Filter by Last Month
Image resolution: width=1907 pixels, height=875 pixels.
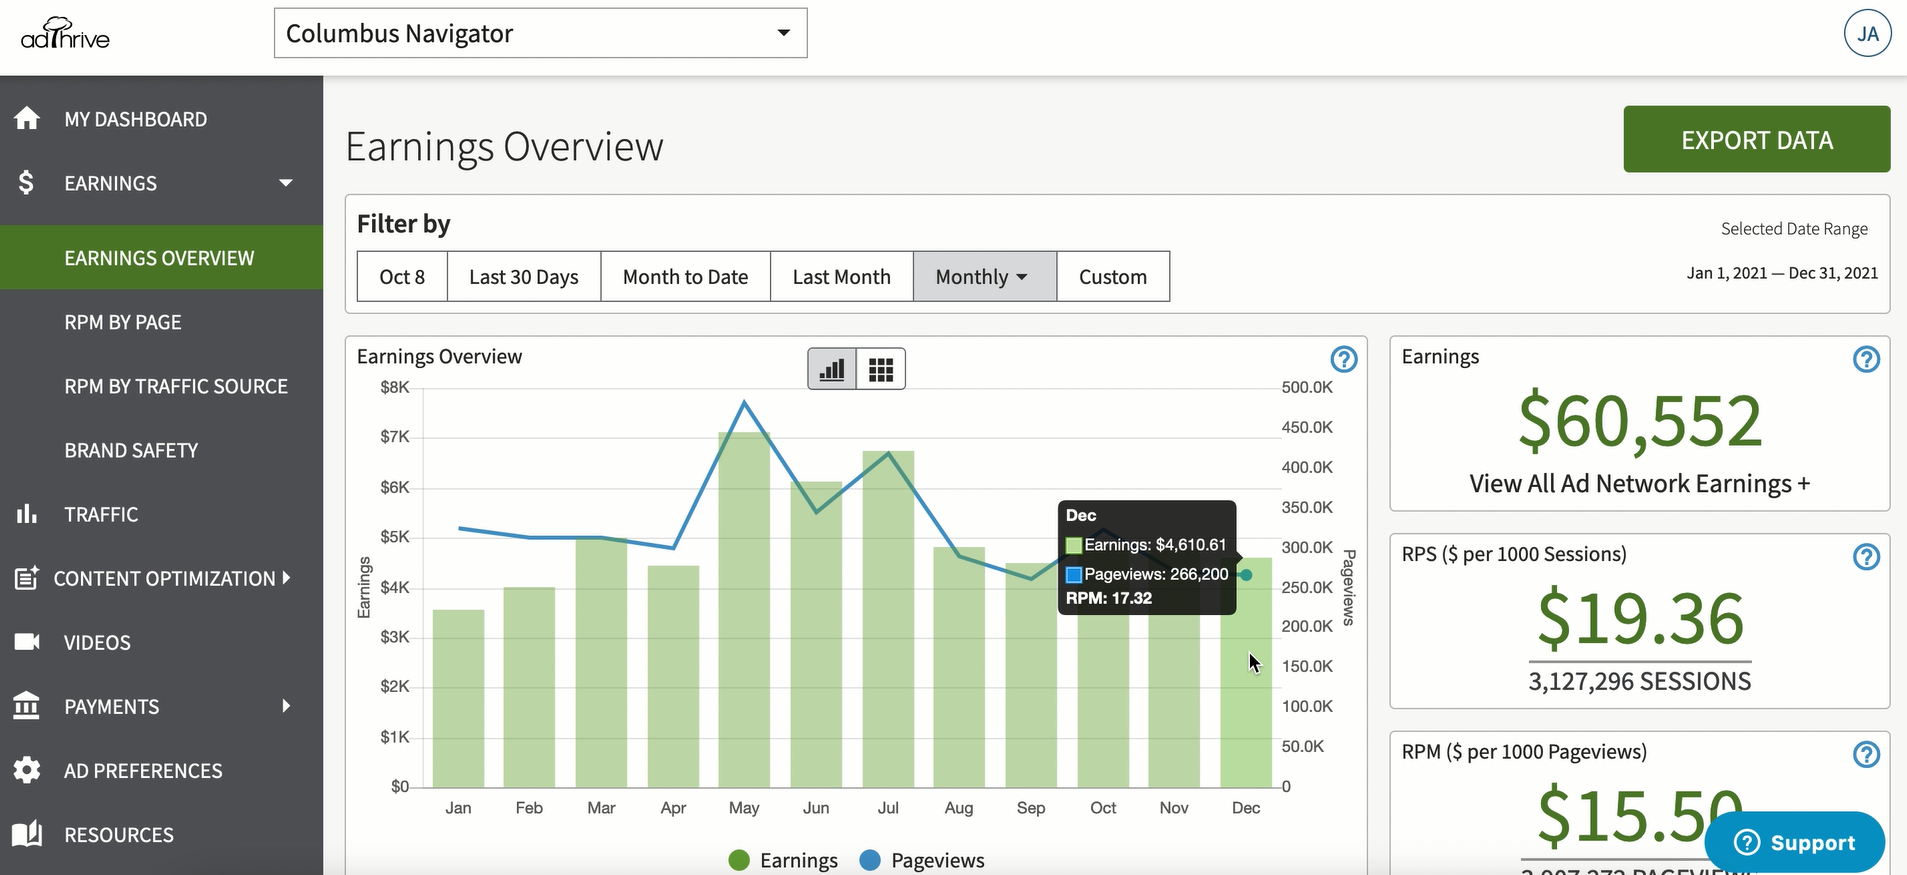841,276
